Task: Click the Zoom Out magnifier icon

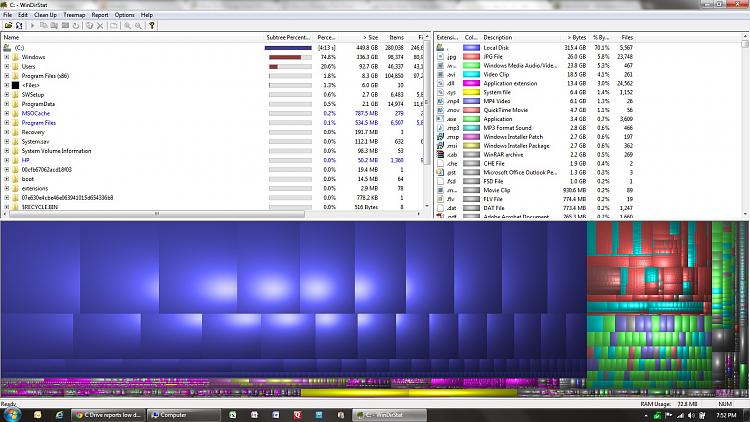Action: [138, 25]
